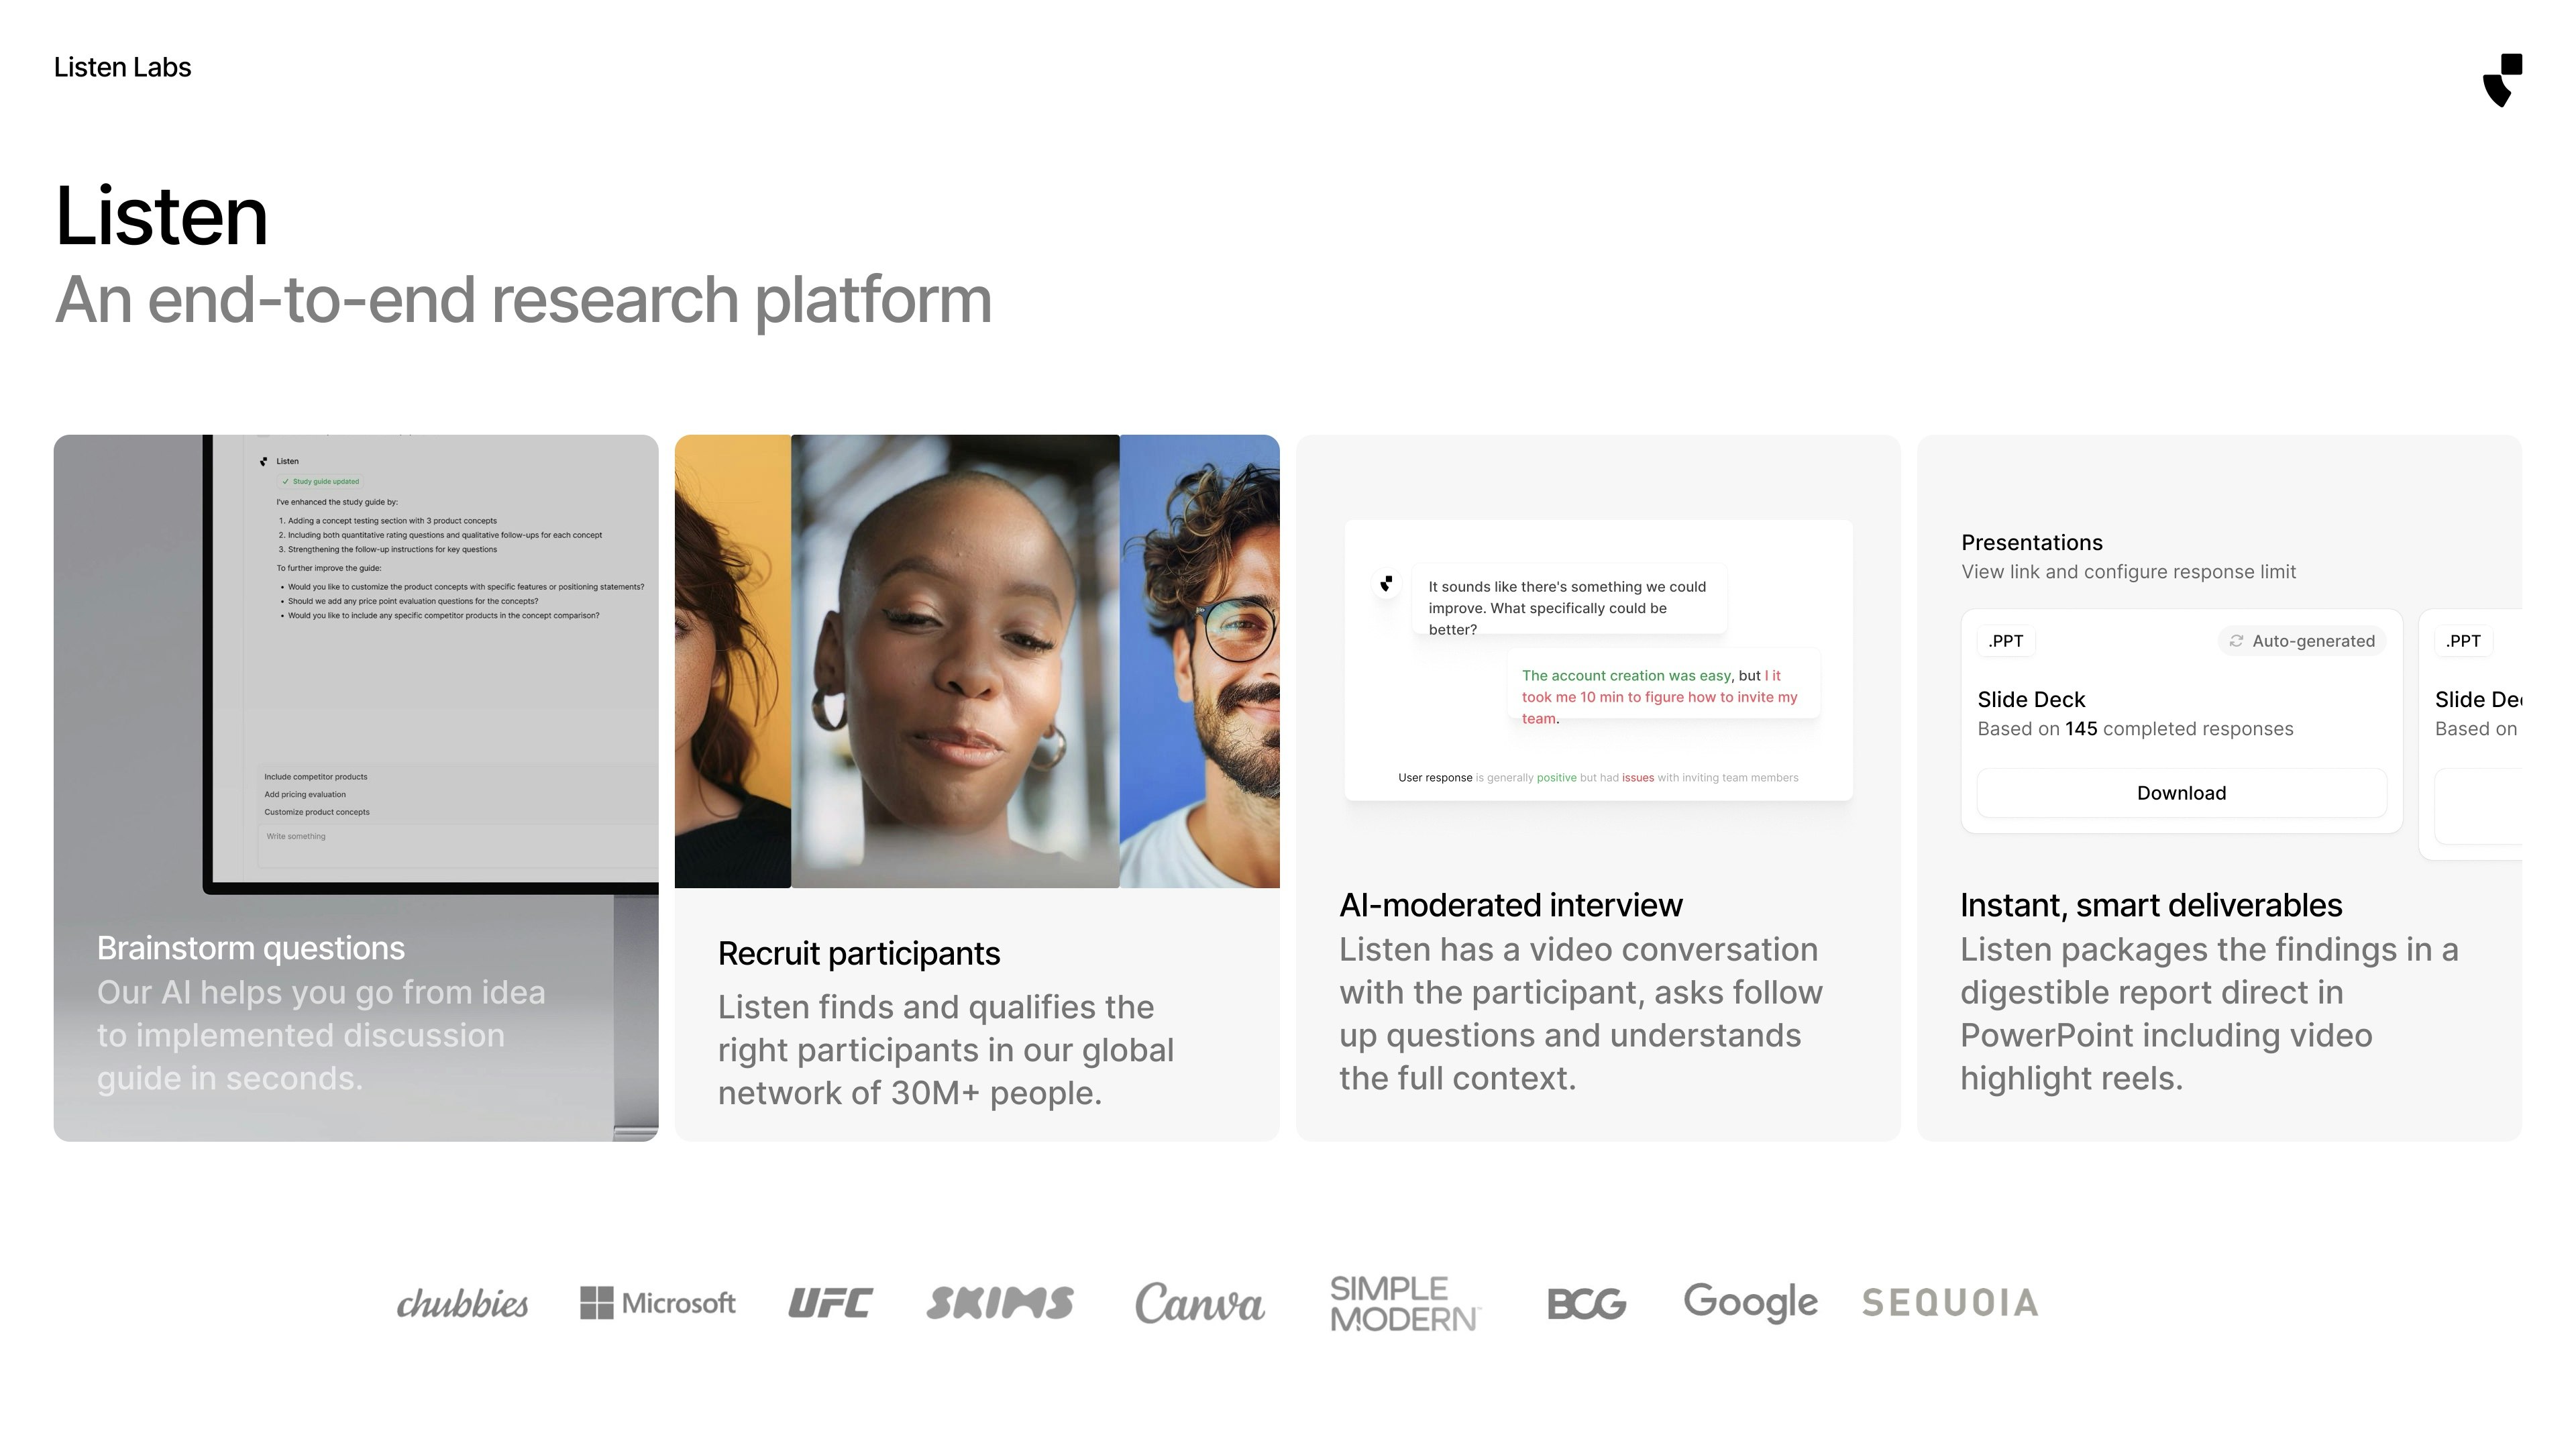2576x1449 pixels.
Task: Click the Sequoia logo
Action: coord(1949,1302)
